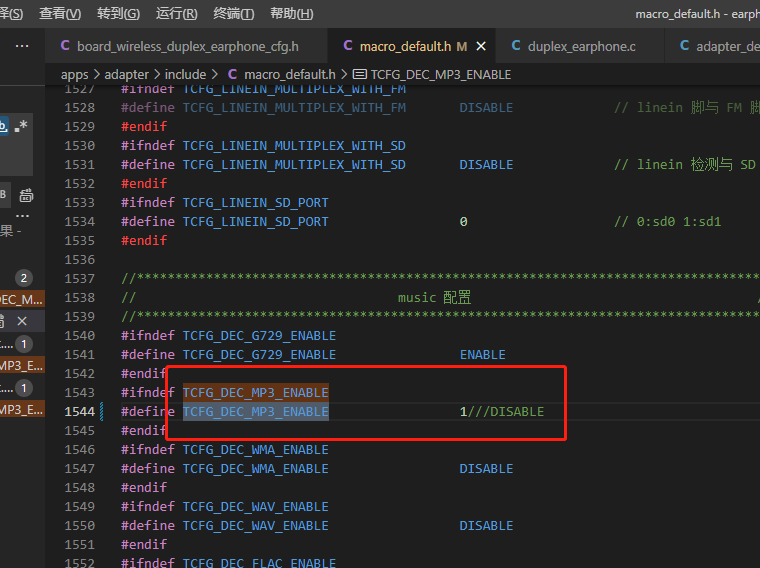
Task: Open the 转到(G) menu
Action: pyautogui.click(x=118, y=14)
